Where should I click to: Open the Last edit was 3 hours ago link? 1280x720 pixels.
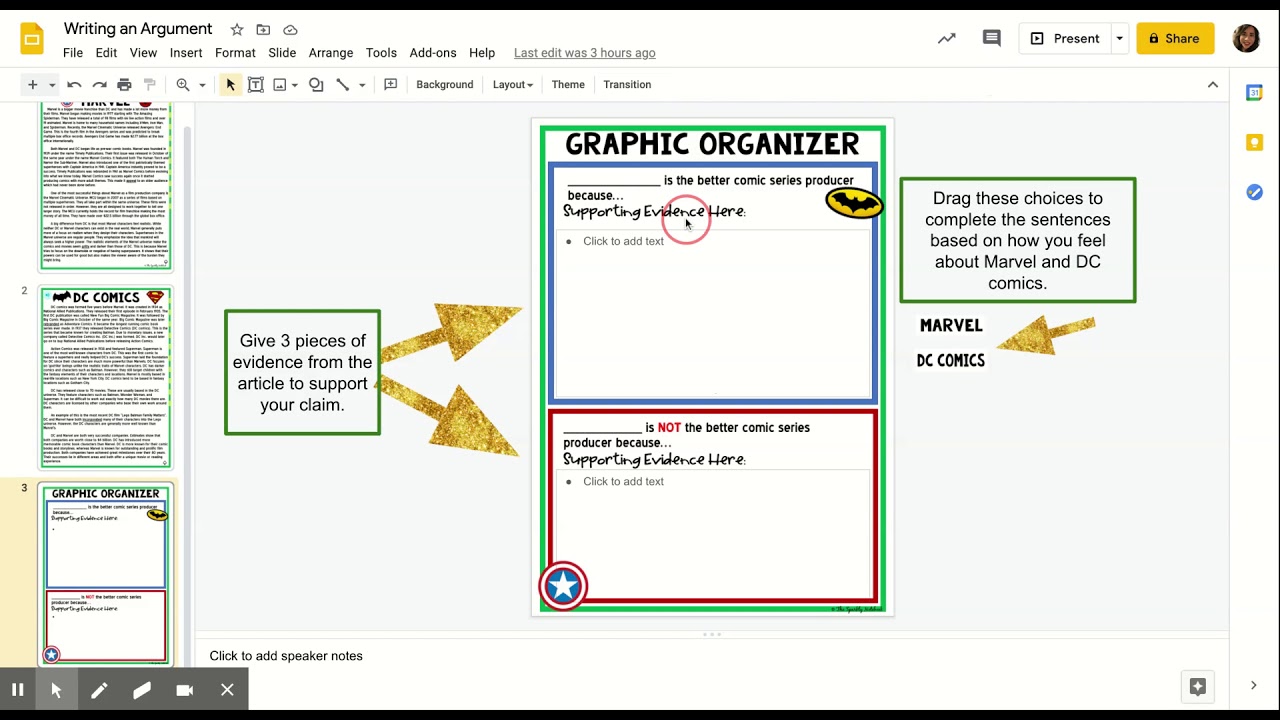(x=585, y=53)
